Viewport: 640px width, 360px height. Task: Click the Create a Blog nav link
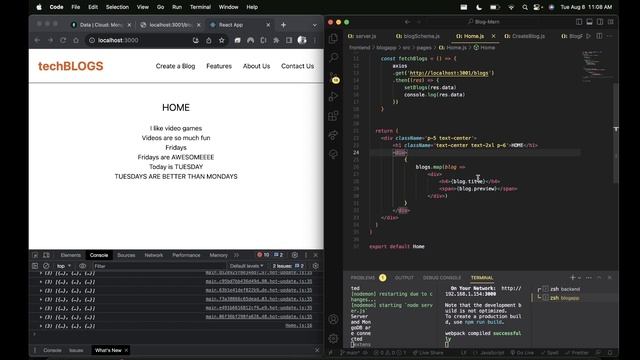[175, 66]
